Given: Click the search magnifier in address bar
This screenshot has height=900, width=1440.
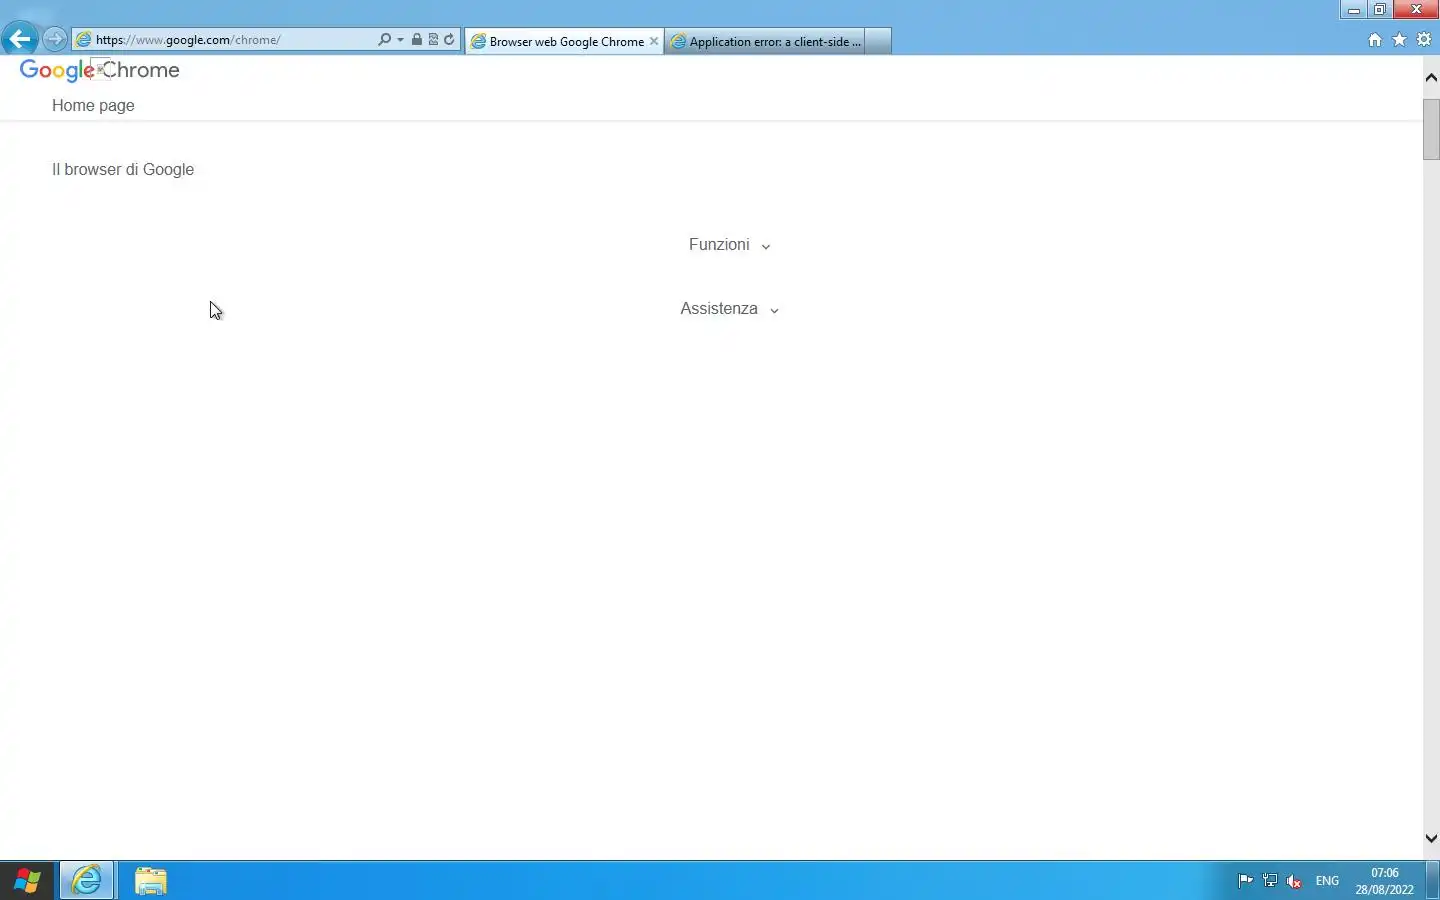Looking at the screenshot, I should 385,40.
